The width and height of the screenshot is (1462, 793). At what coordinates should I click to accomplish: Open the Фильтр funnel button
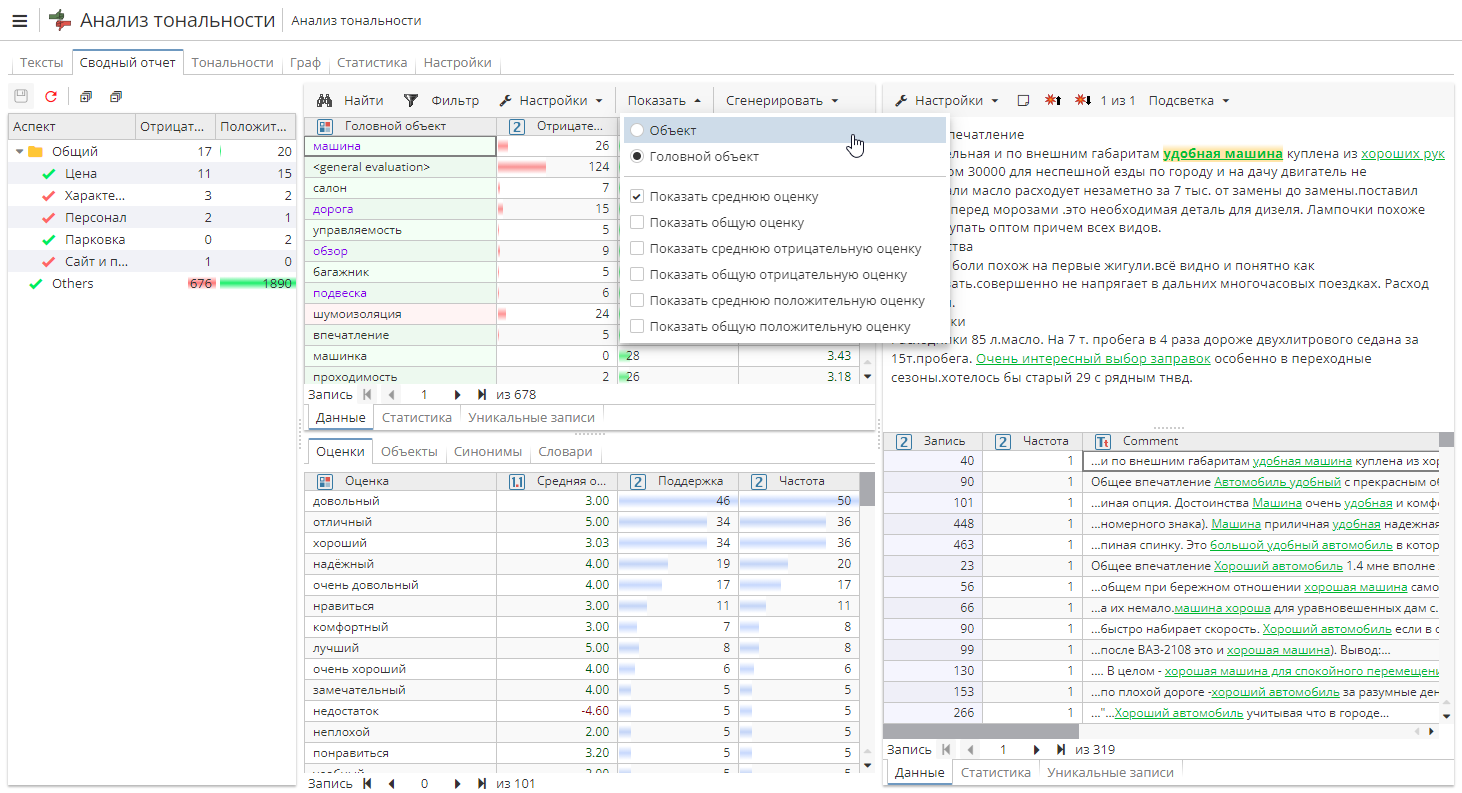click(x=441, y=100)
